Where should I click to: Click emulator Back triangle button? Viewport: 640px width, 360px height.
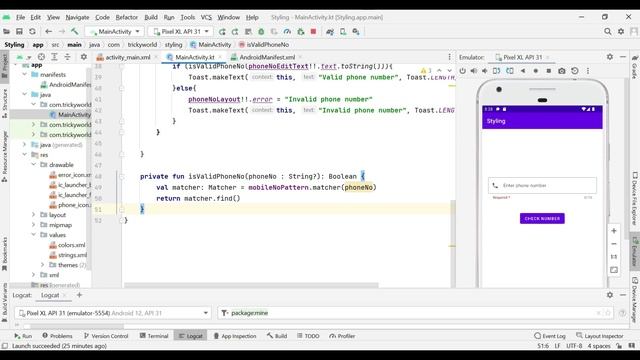pos(523,71)
